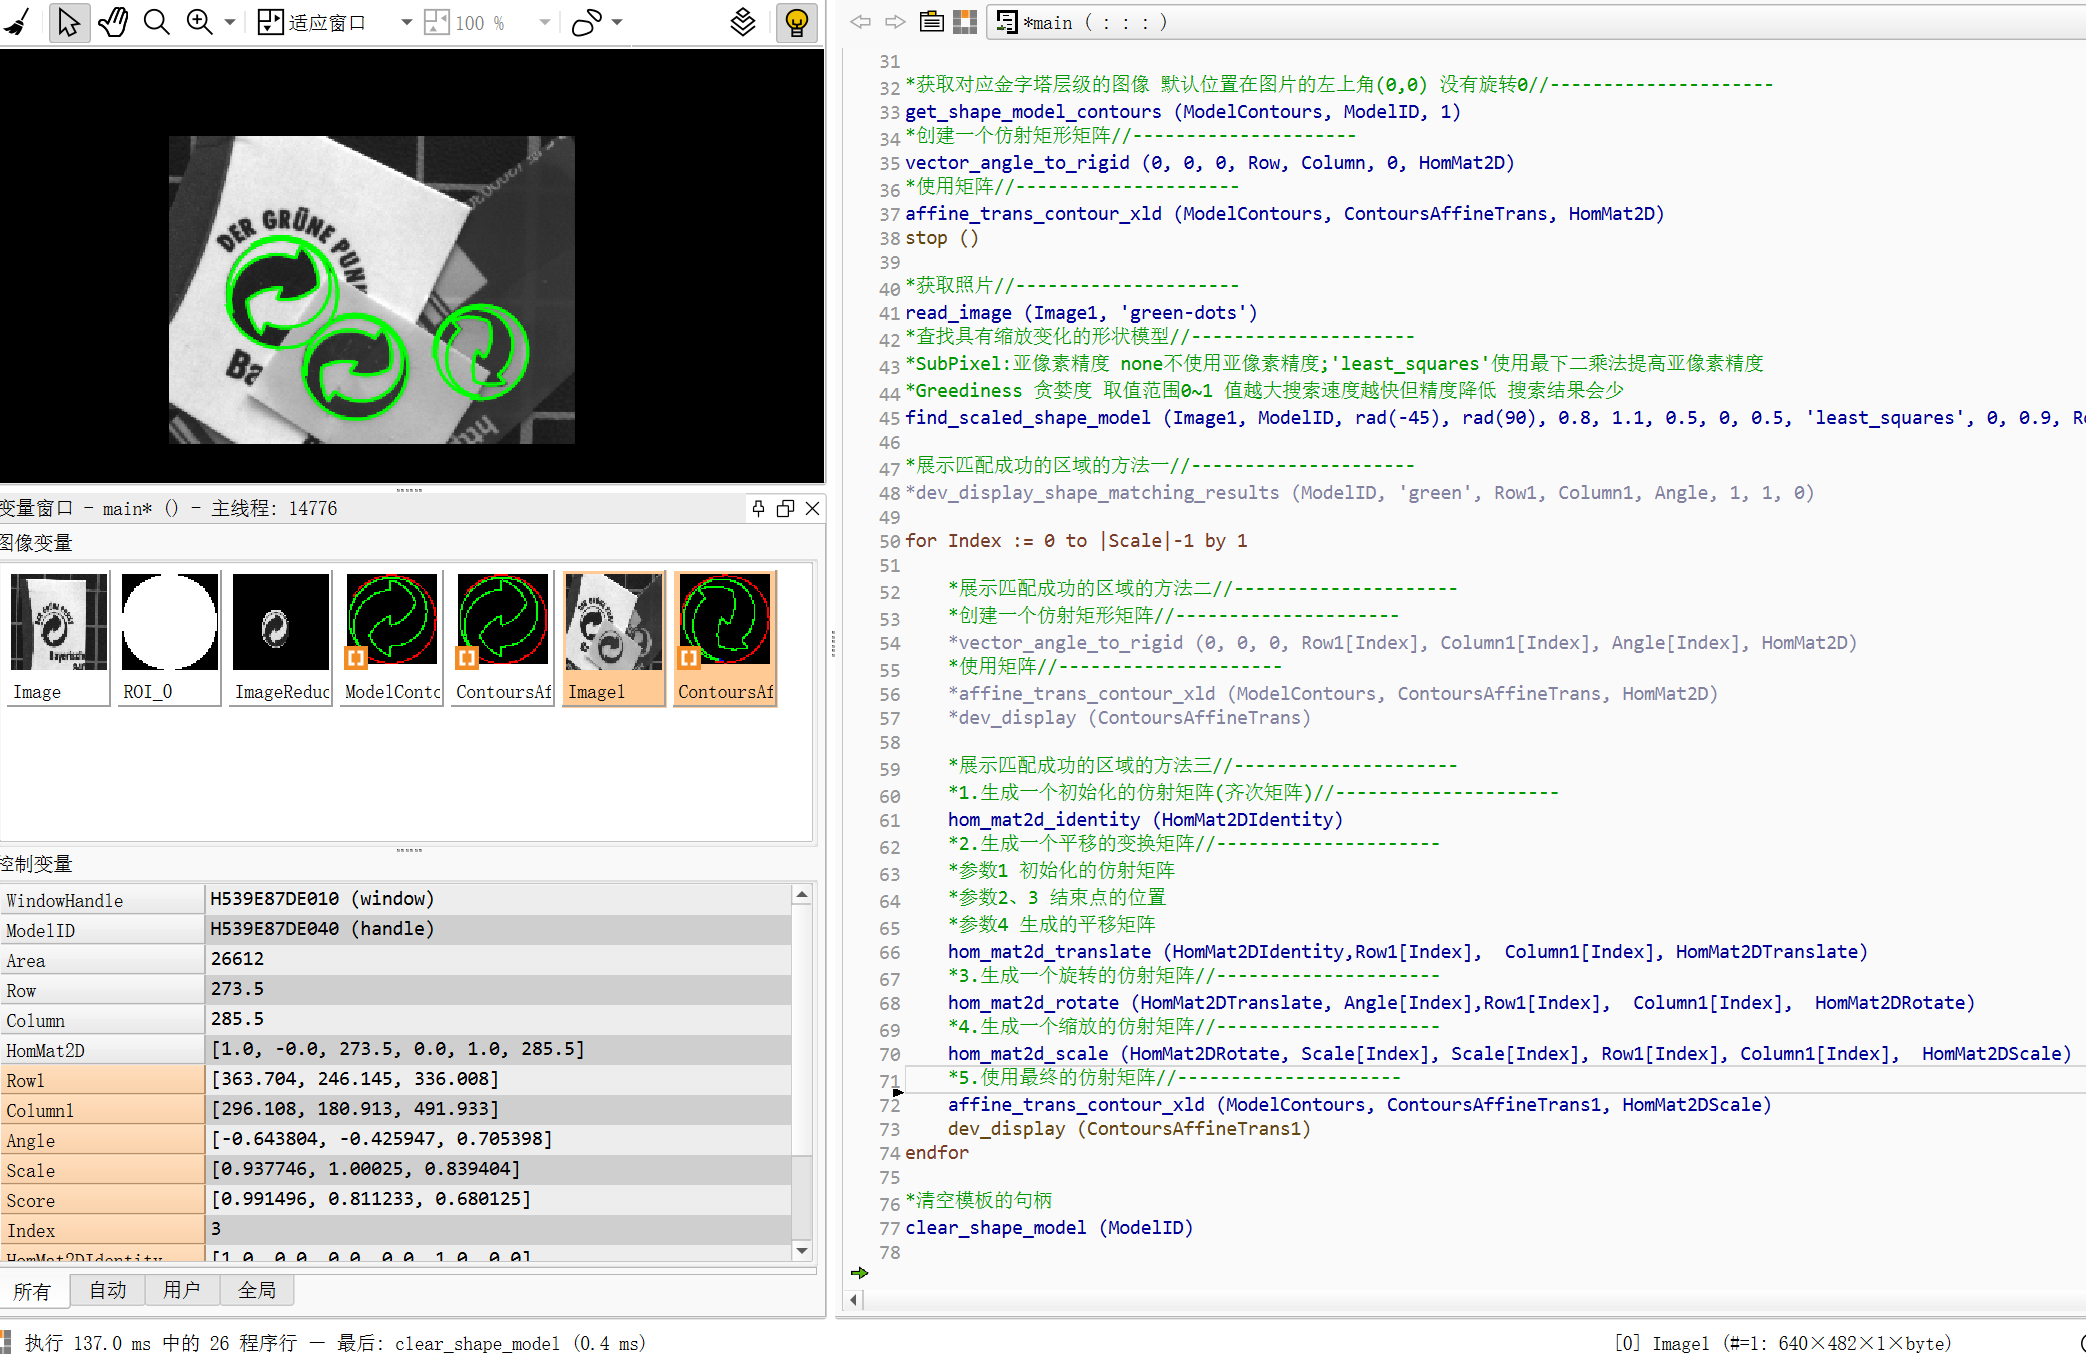Select the arrow pointer tool
The image size is (2086, 1363).
tap(68, 22)
